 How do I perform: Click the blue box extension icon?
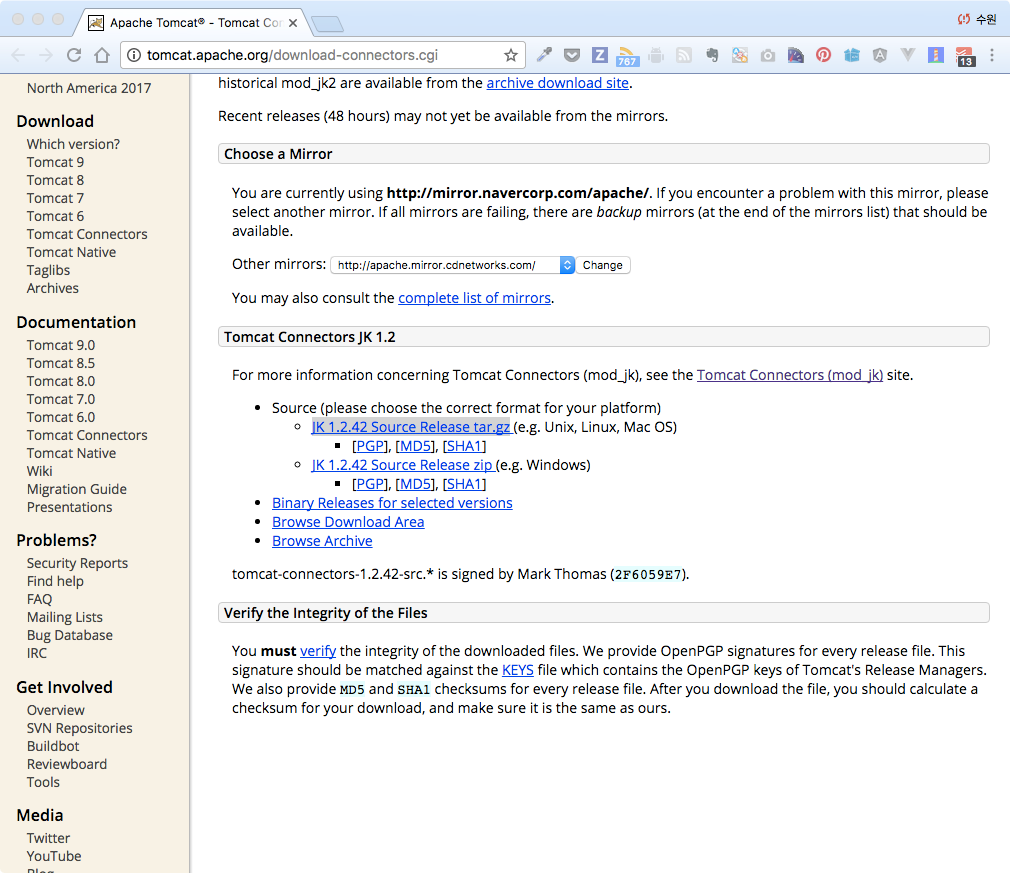pos(852,55)
